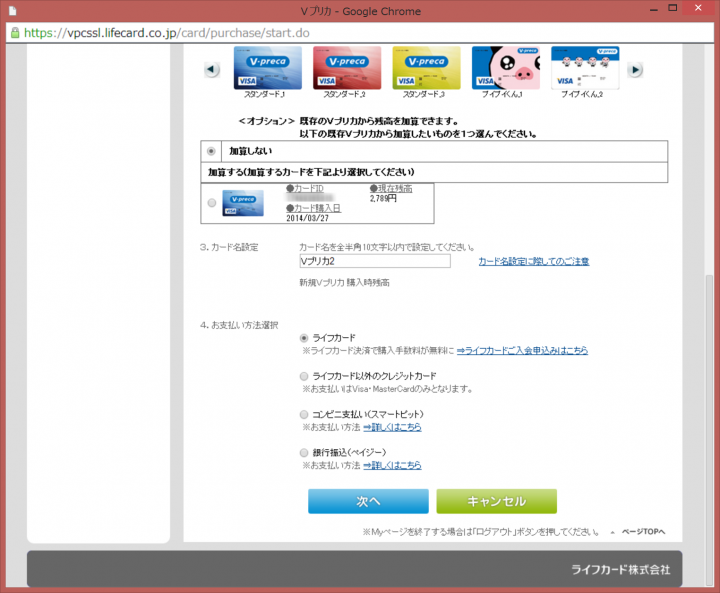
Task: Click the right carousel arrow for card designs
Action: 635,70
